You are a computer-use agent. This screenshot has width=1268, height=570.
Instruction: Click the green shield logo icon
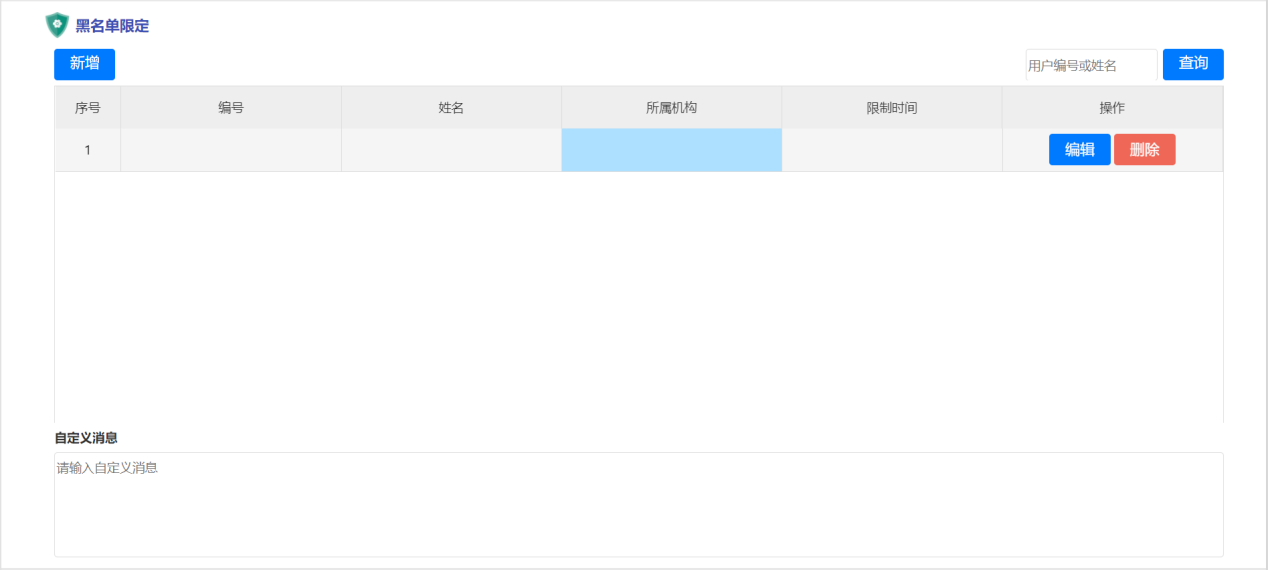coord(57,25)
